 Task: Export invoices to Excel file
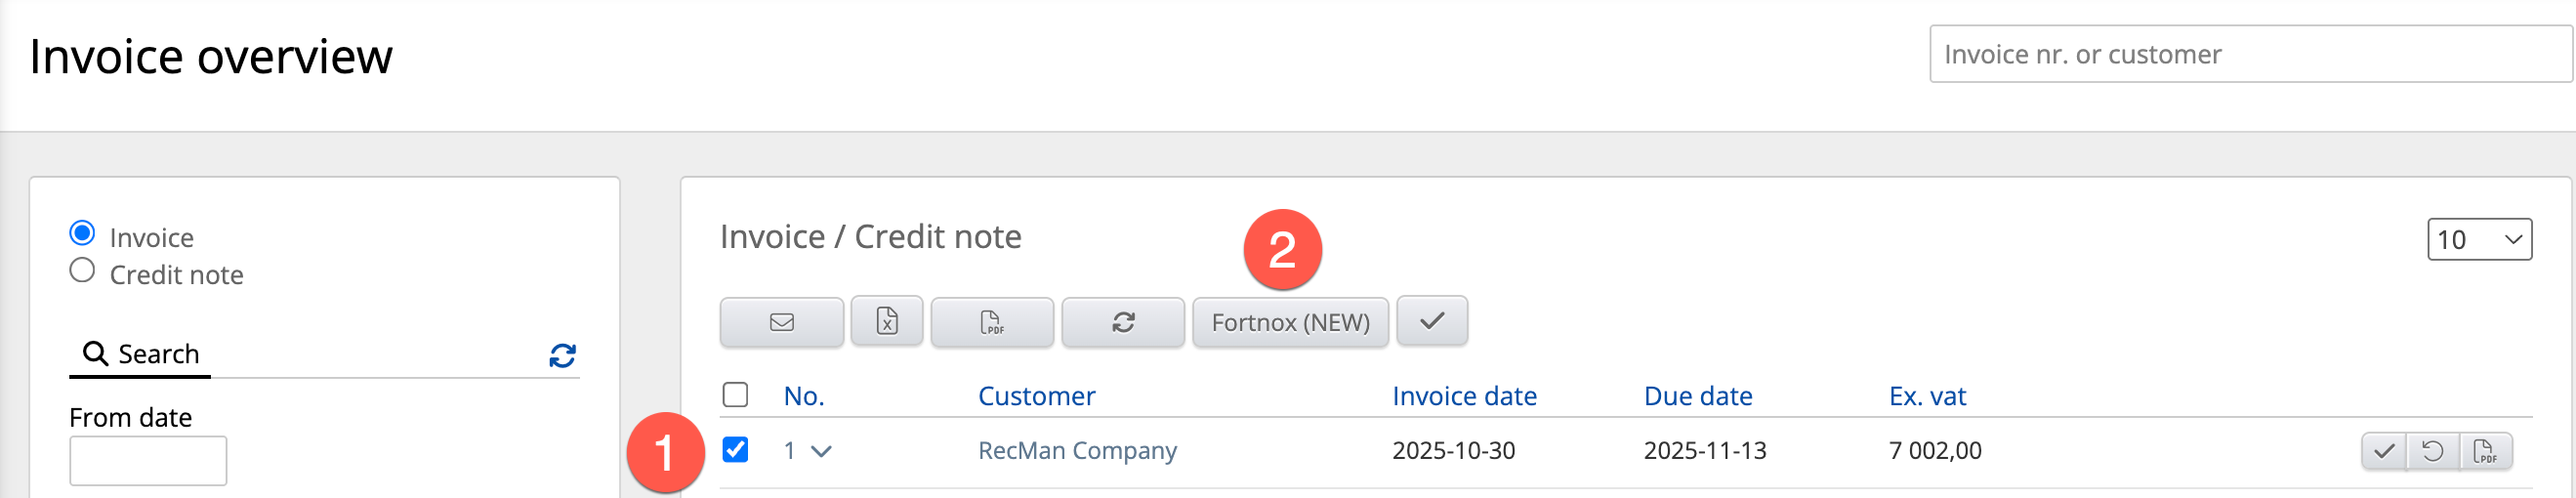(886, 322)
